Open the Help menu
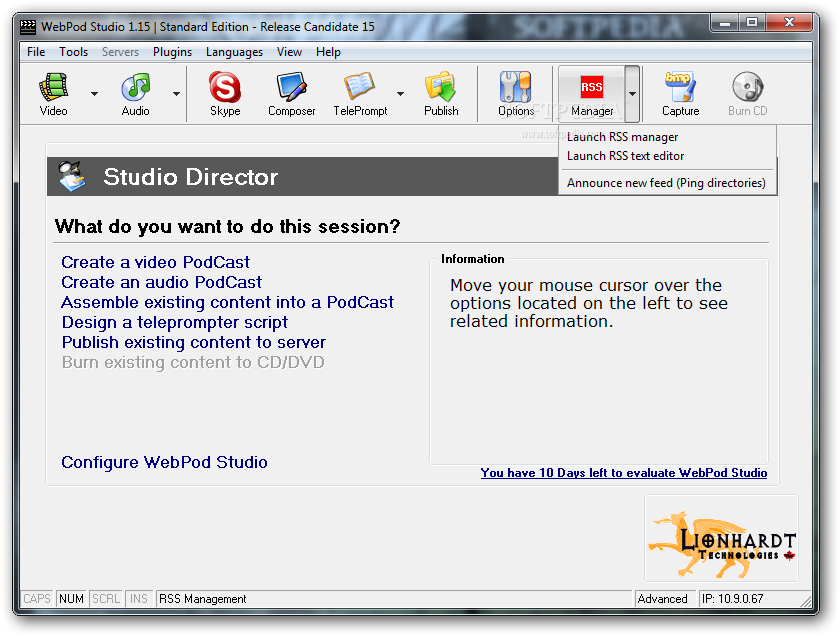 [x=328, y=52]
